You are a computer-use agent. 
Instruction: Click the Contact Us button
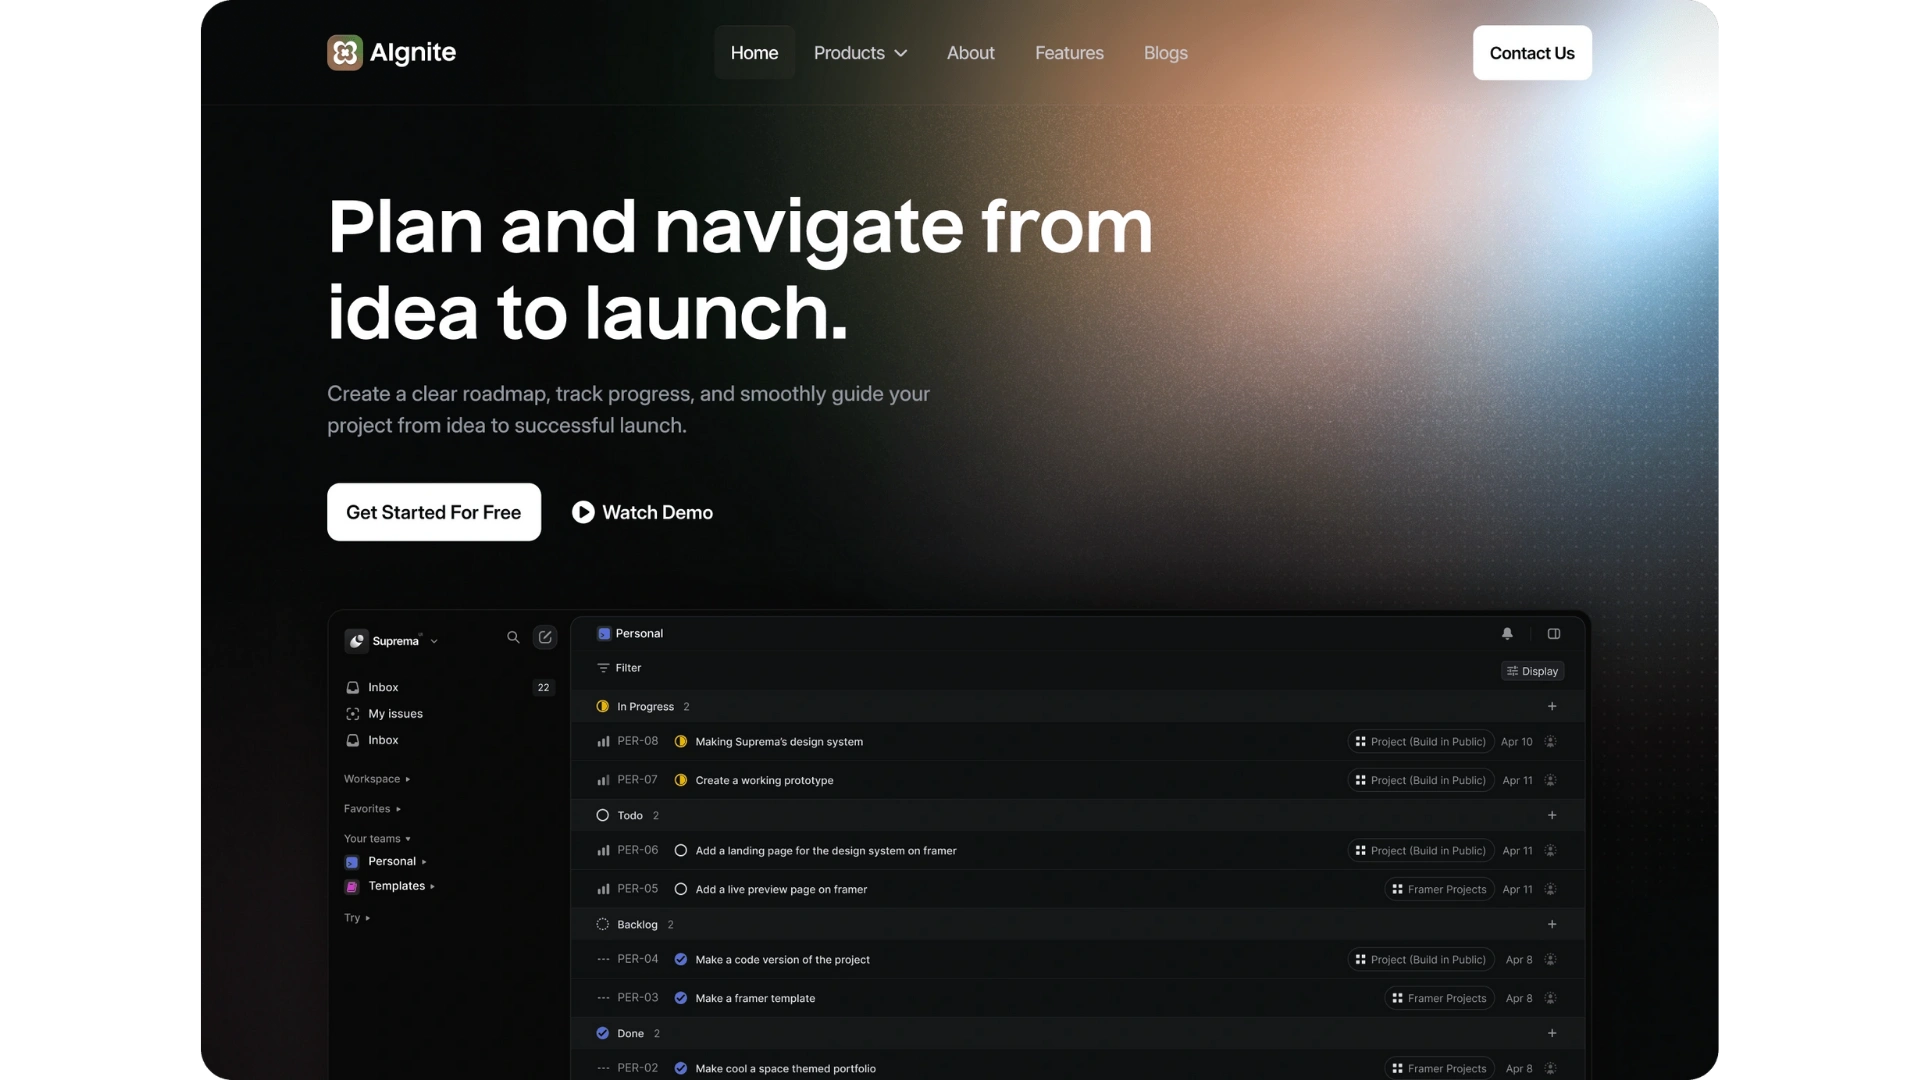(1531, 53)
